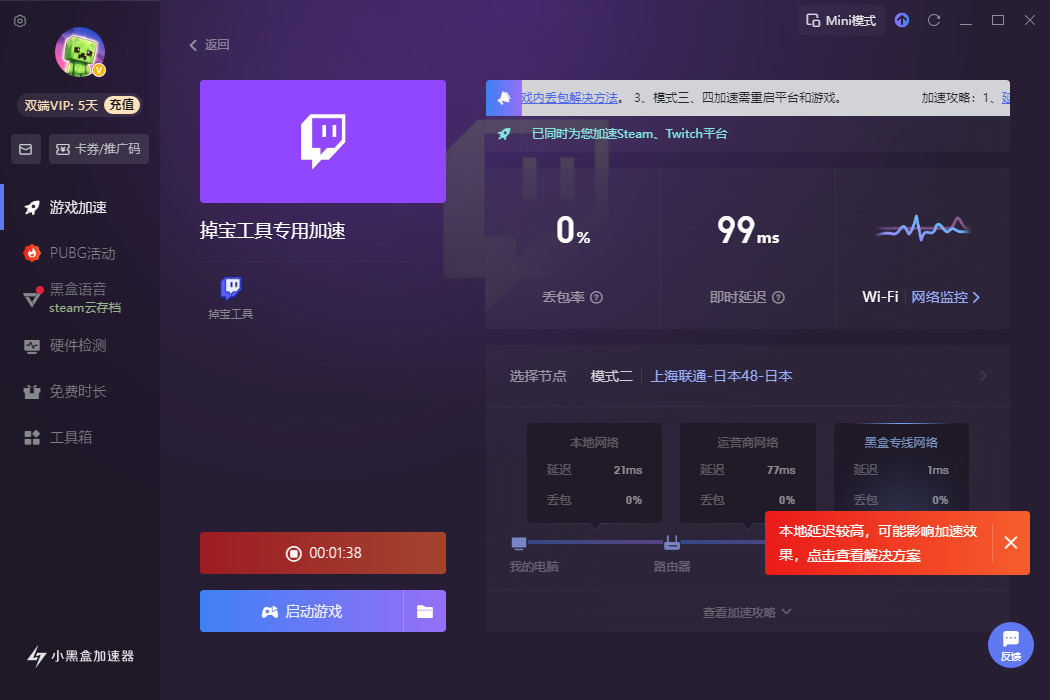
Task: Dismiss the red latency warning popup
Action: (1010, 543)
